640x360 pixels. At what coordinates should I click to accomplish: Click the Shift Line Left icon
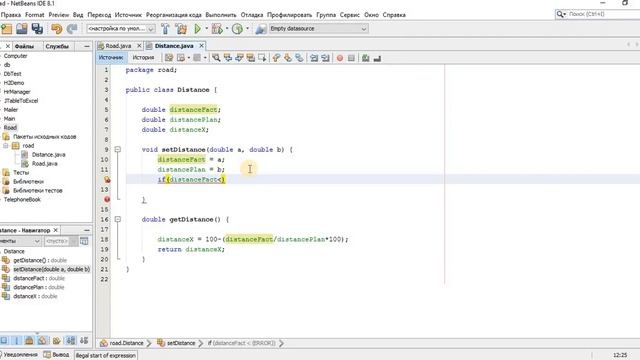[314, 58]
